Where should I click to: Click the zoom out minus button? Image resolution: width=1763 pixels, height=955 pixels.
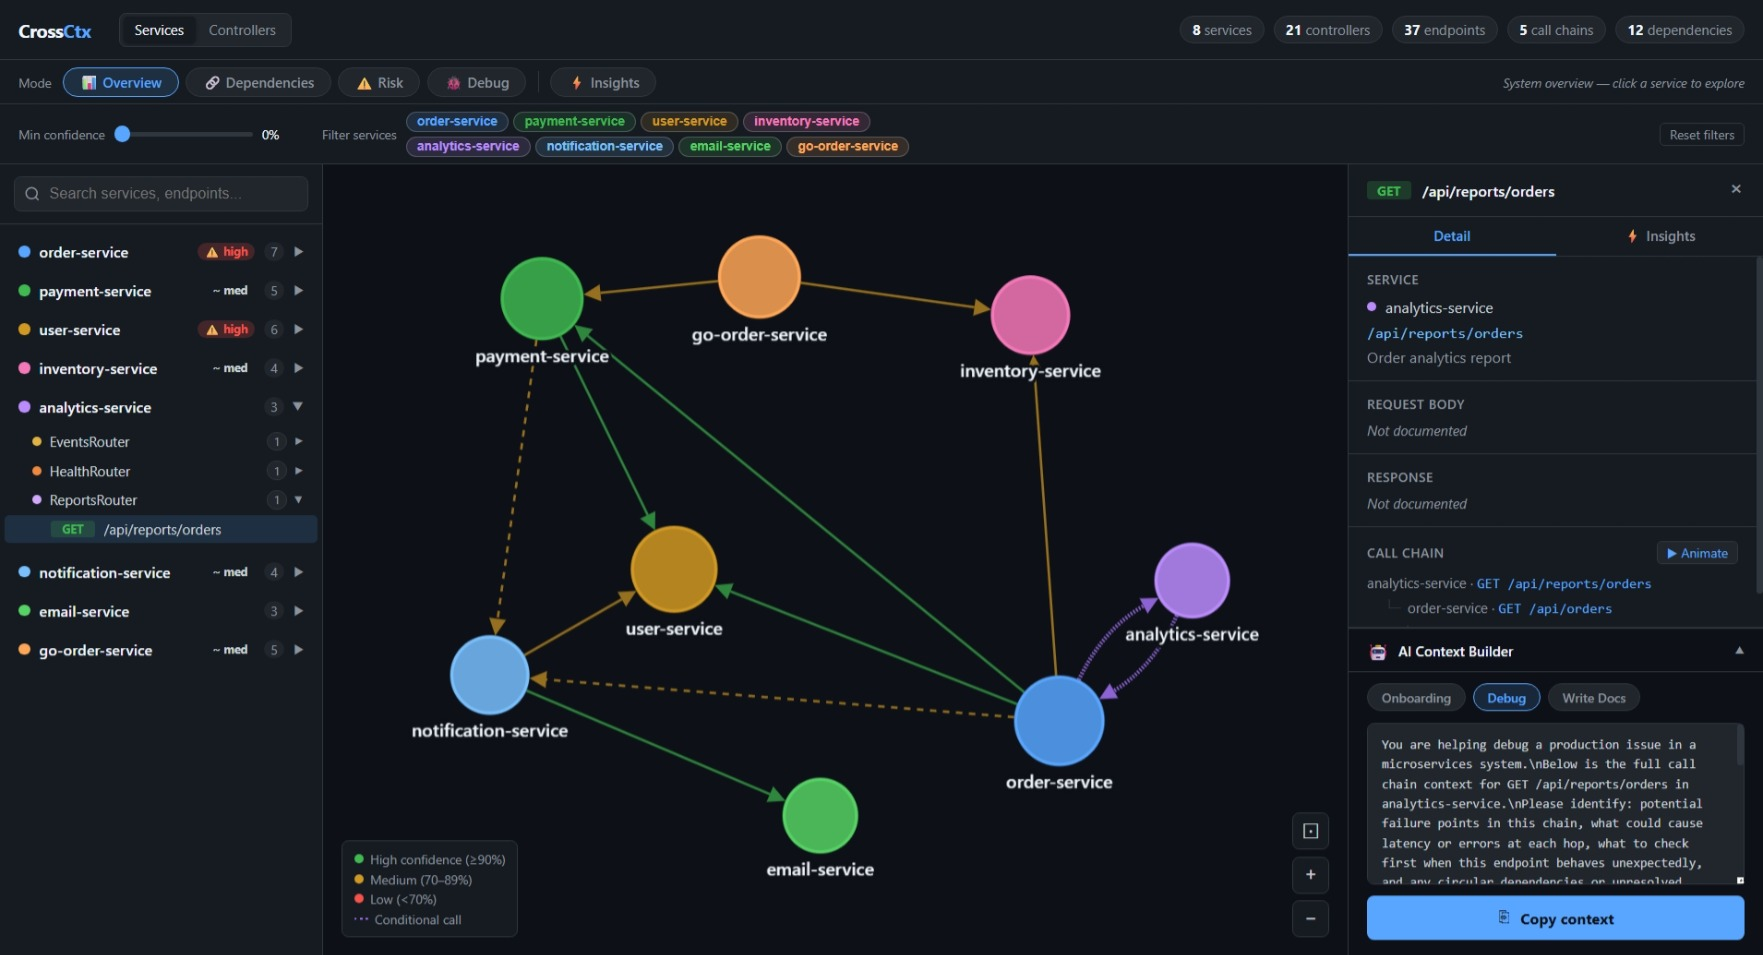click(1310, 919)
